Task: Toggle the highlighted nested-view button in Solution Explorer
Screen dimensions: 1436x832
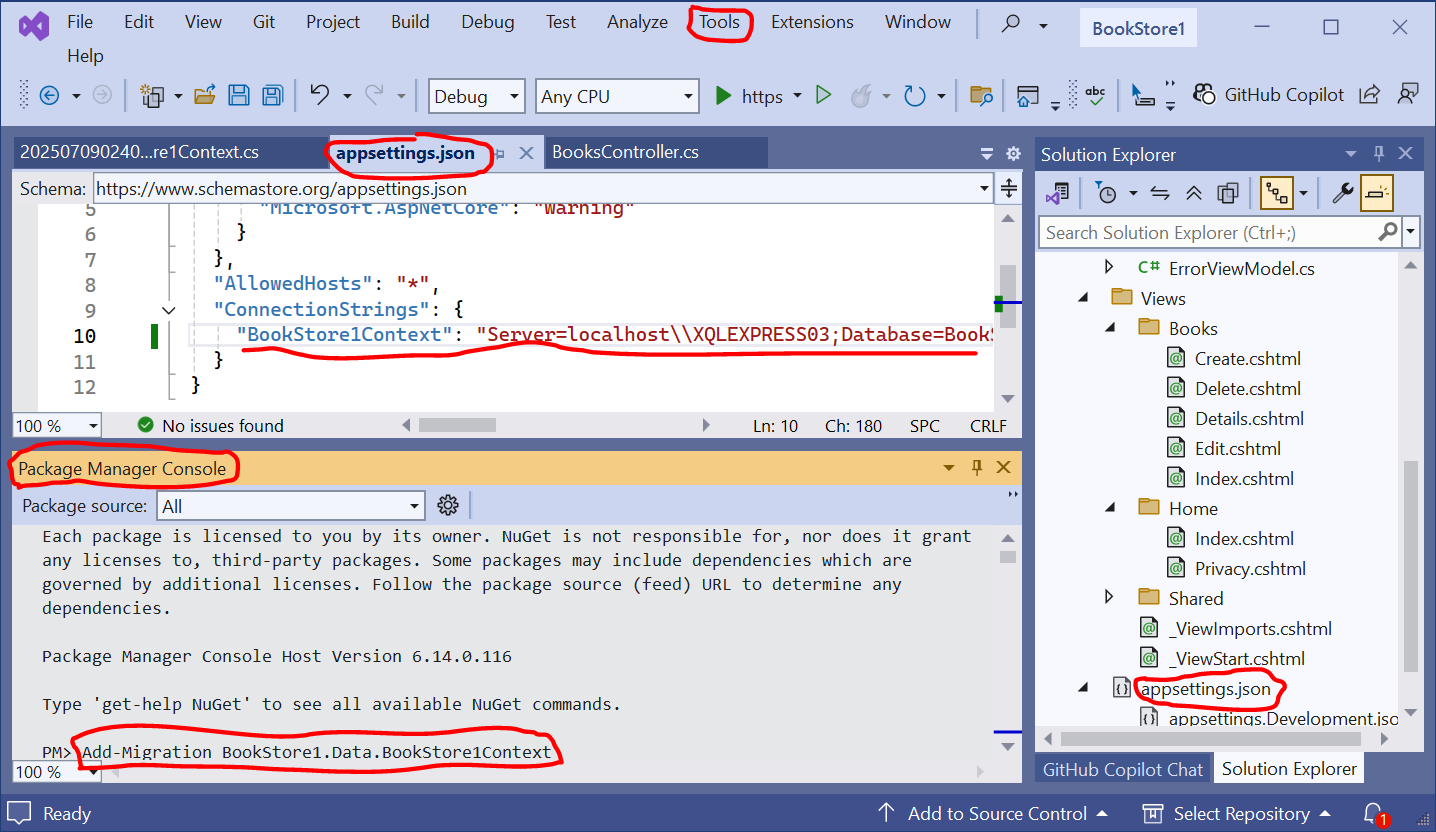Action: (x=1275, y=193)
